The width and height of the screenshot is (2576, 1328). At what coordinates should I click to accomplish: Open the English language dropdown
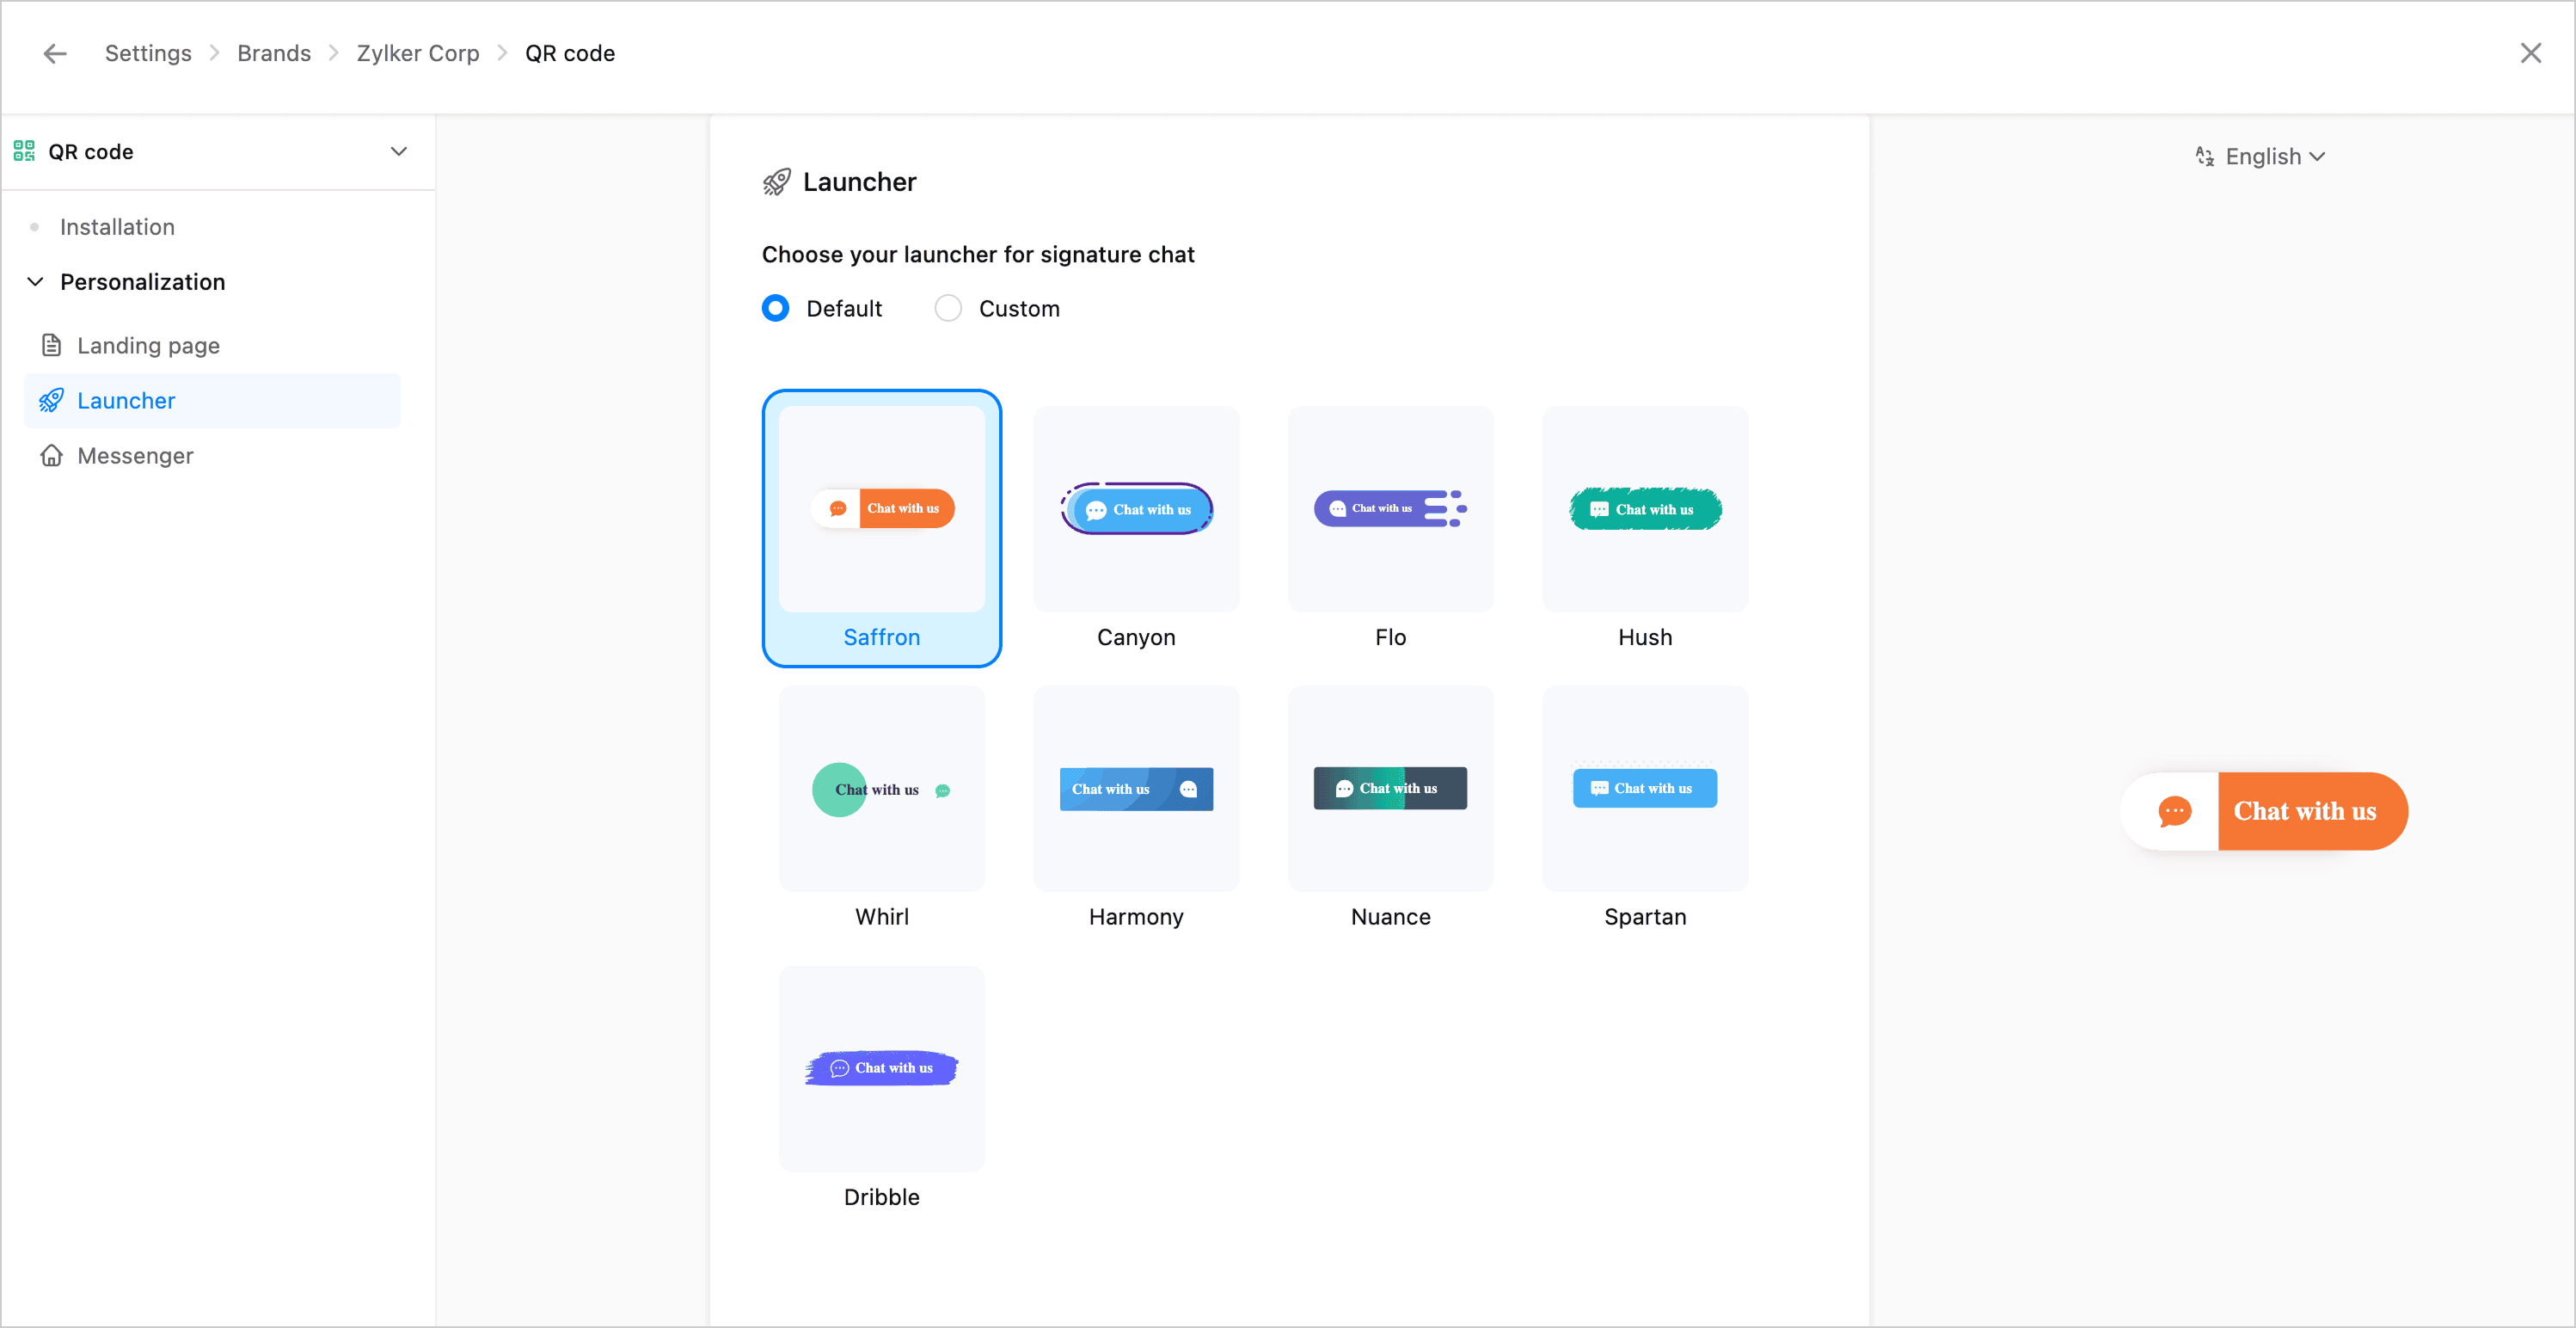coord(2273,156)
